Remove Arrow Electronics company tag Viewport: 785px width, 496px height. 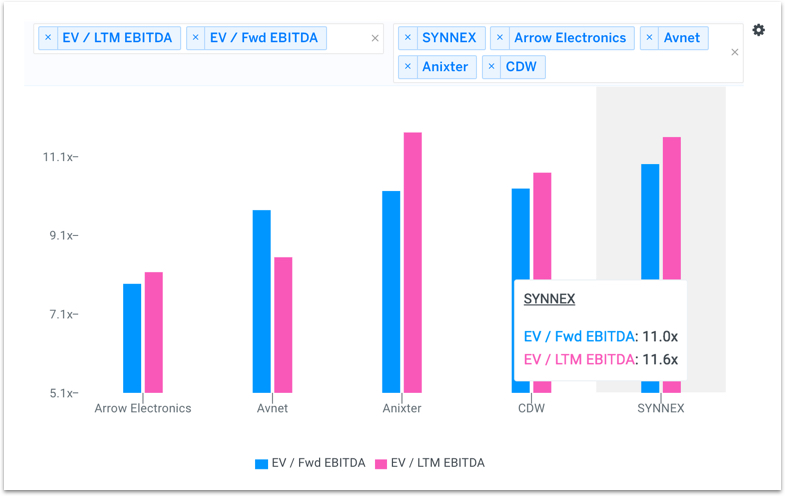[x=500, y=38]
